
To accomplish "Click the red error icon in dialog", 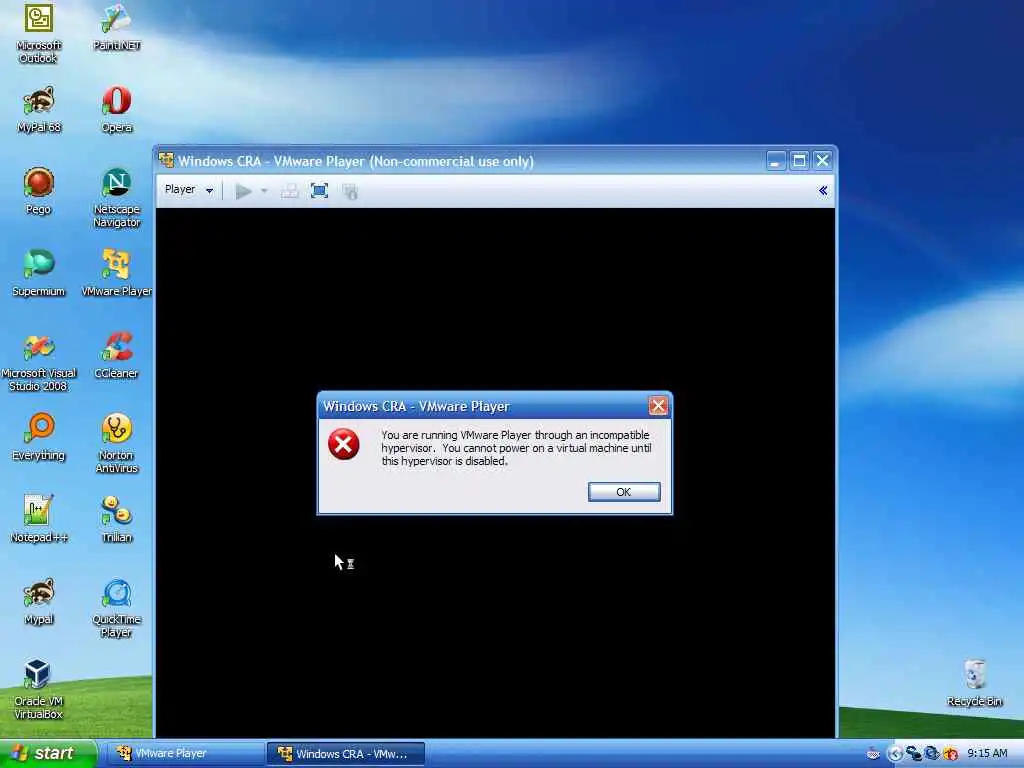I will point(344,444).
